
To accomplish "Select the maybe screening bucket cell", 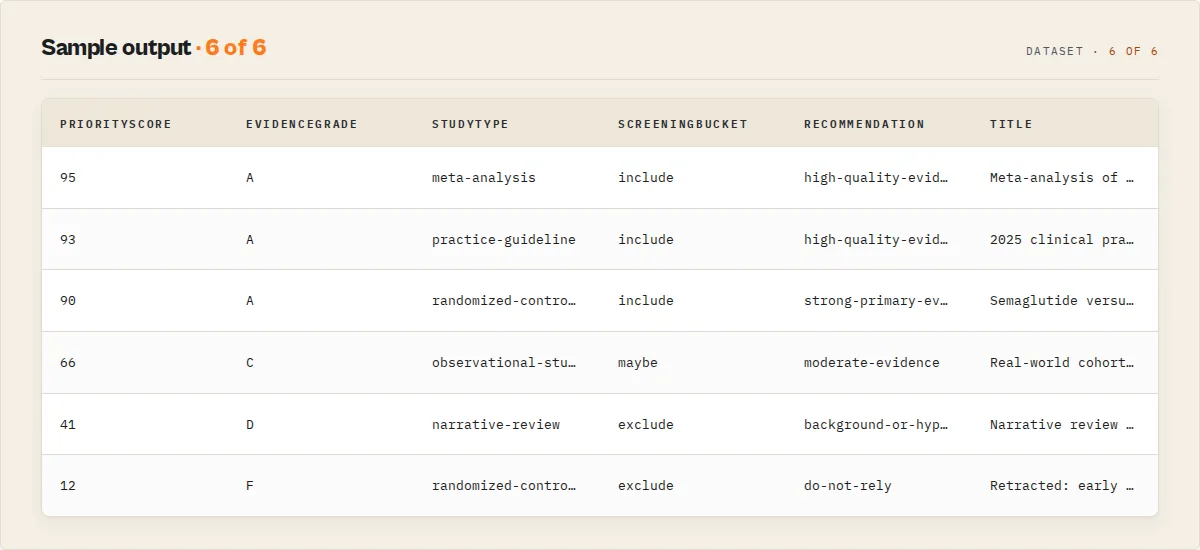I will click(638, 363).
